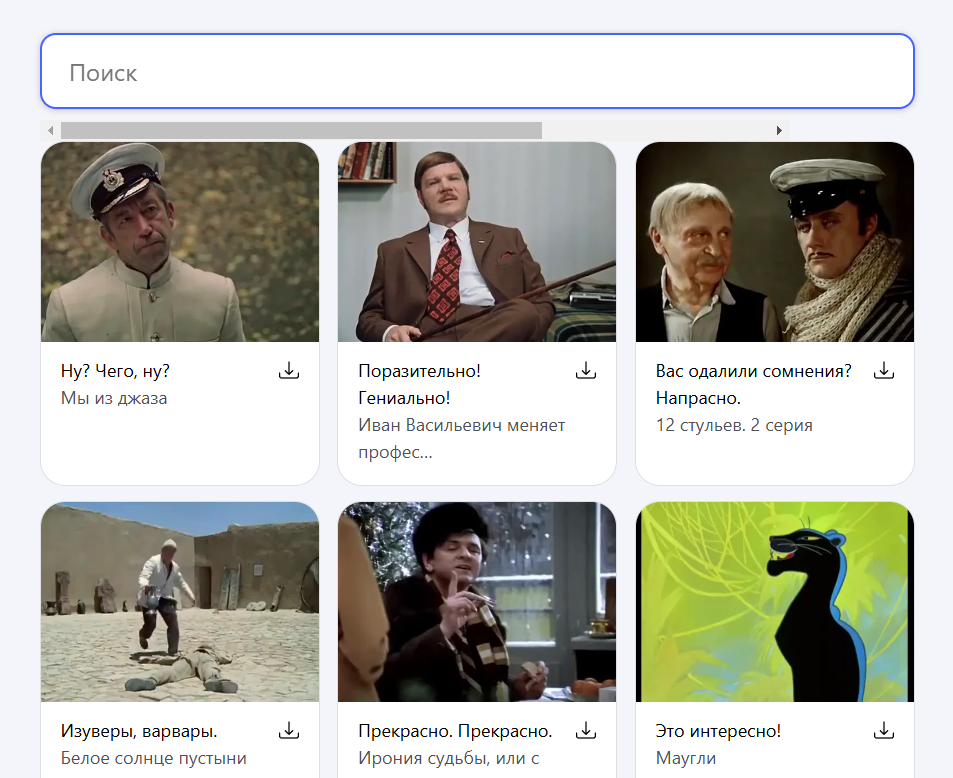Select the quote "Ну? Чего, ну?"

[x=115, y=371]
